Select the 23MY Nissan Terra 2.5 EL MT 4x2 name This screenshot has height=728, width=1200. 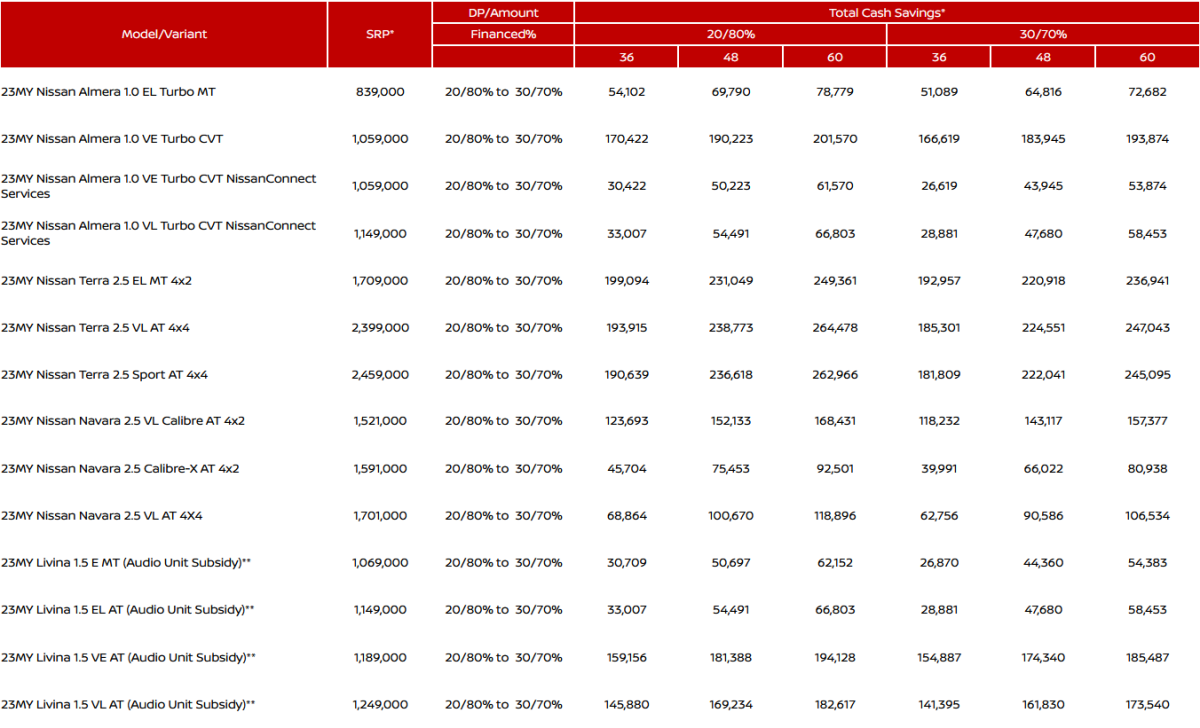(97, 281)
